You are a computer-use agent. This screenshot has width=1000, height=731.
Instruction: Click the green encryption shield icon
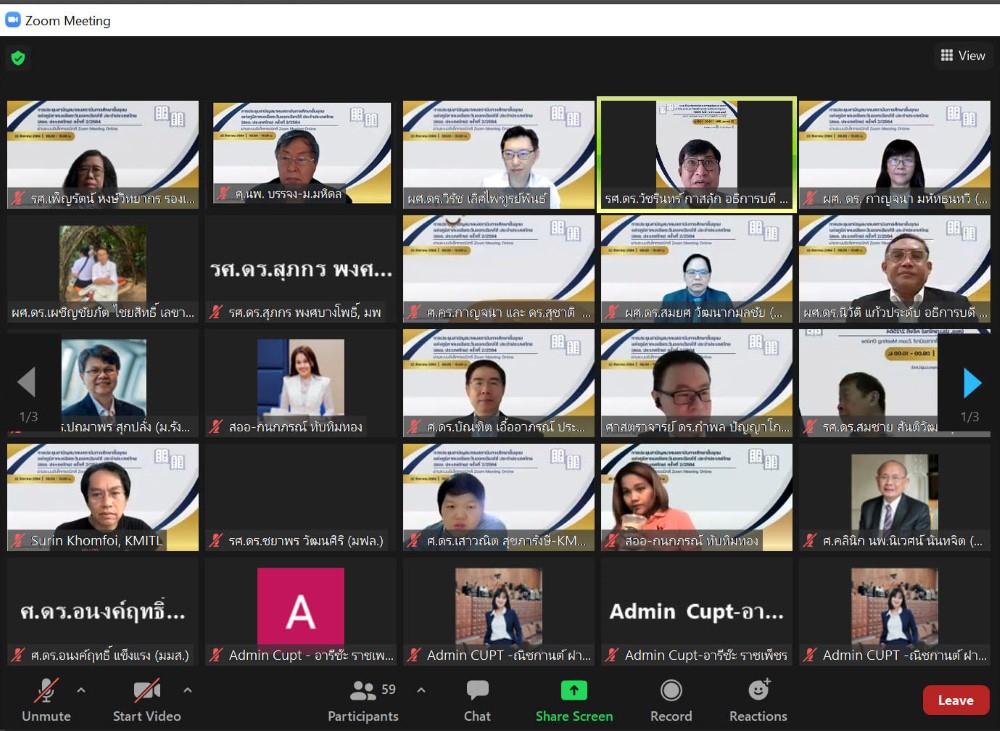18,58
